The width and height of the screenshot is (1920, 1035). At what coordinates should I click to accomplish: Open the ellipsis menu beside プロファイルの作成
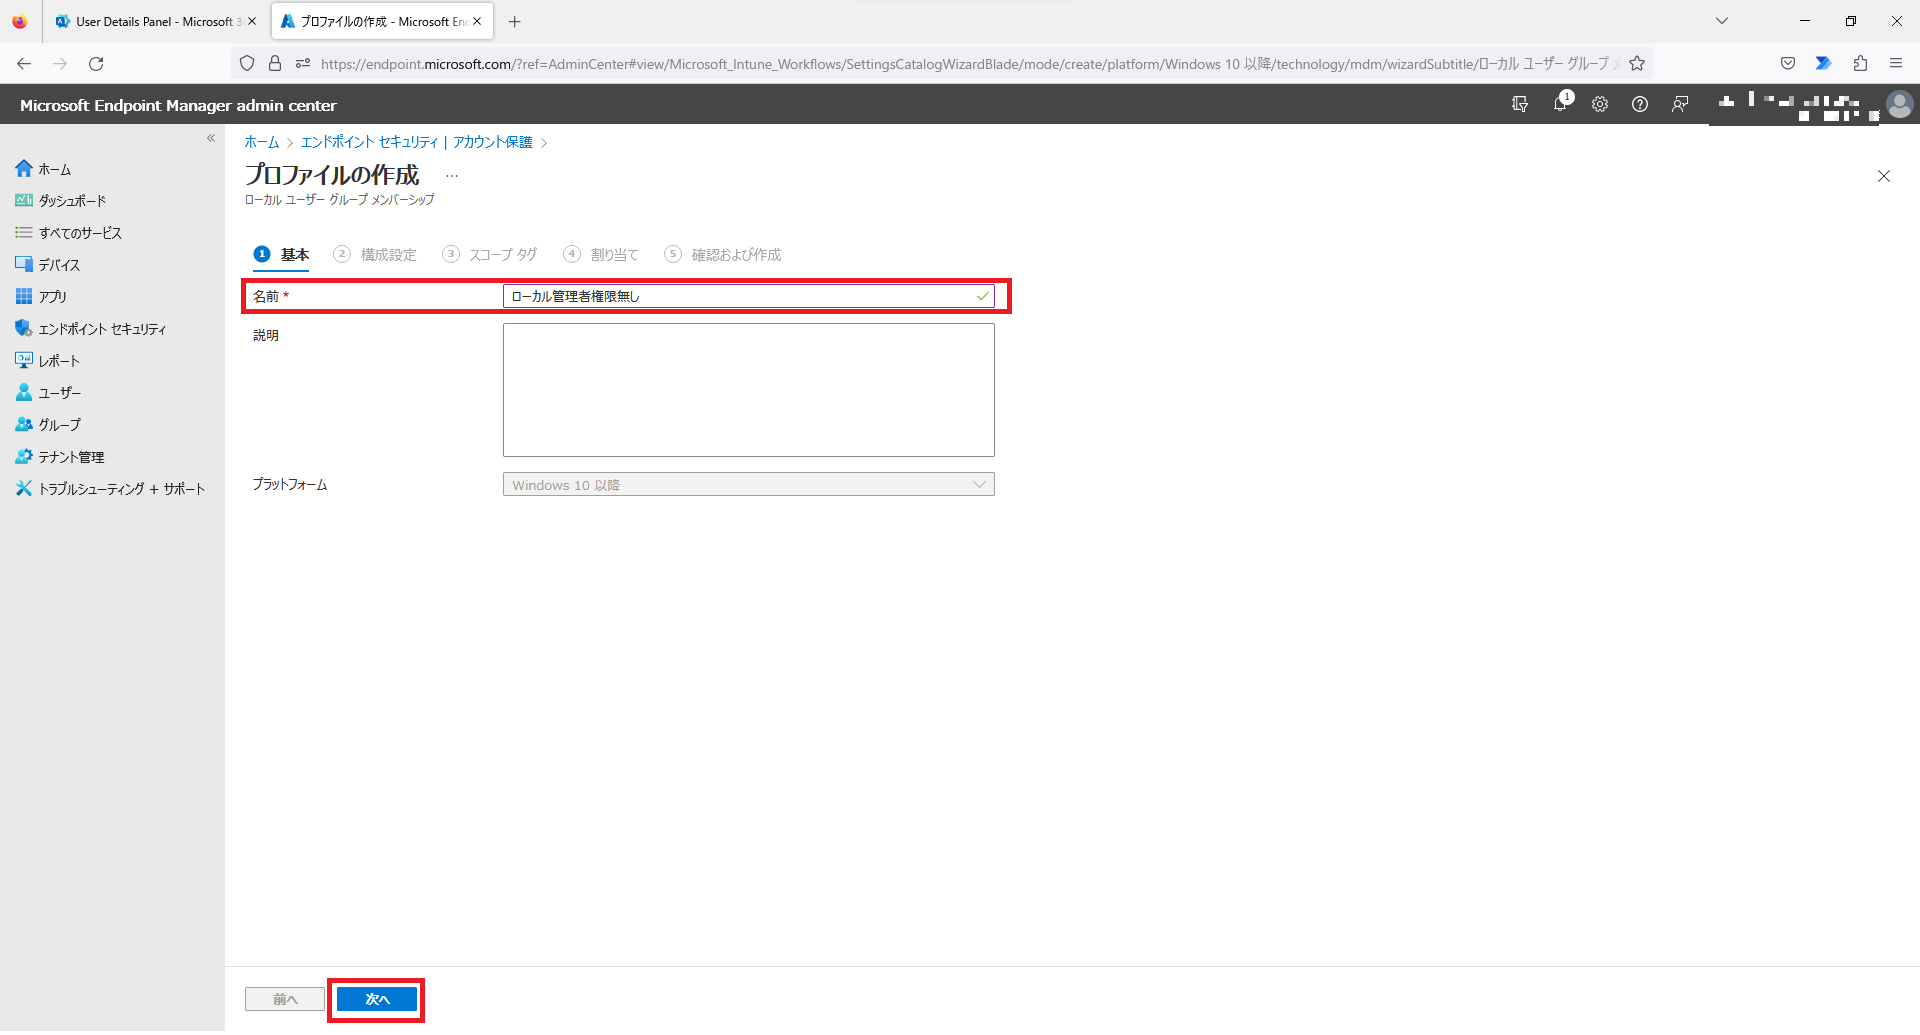click(452, 176)
